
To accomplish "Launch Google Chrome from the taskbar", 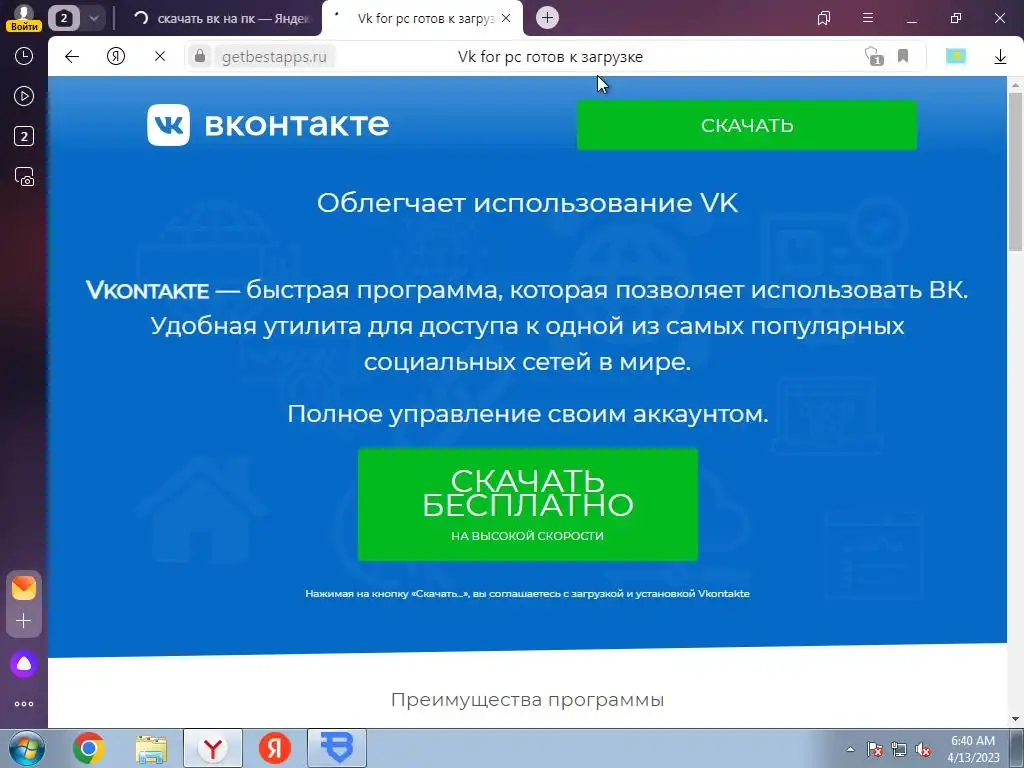I will (89, 748).
